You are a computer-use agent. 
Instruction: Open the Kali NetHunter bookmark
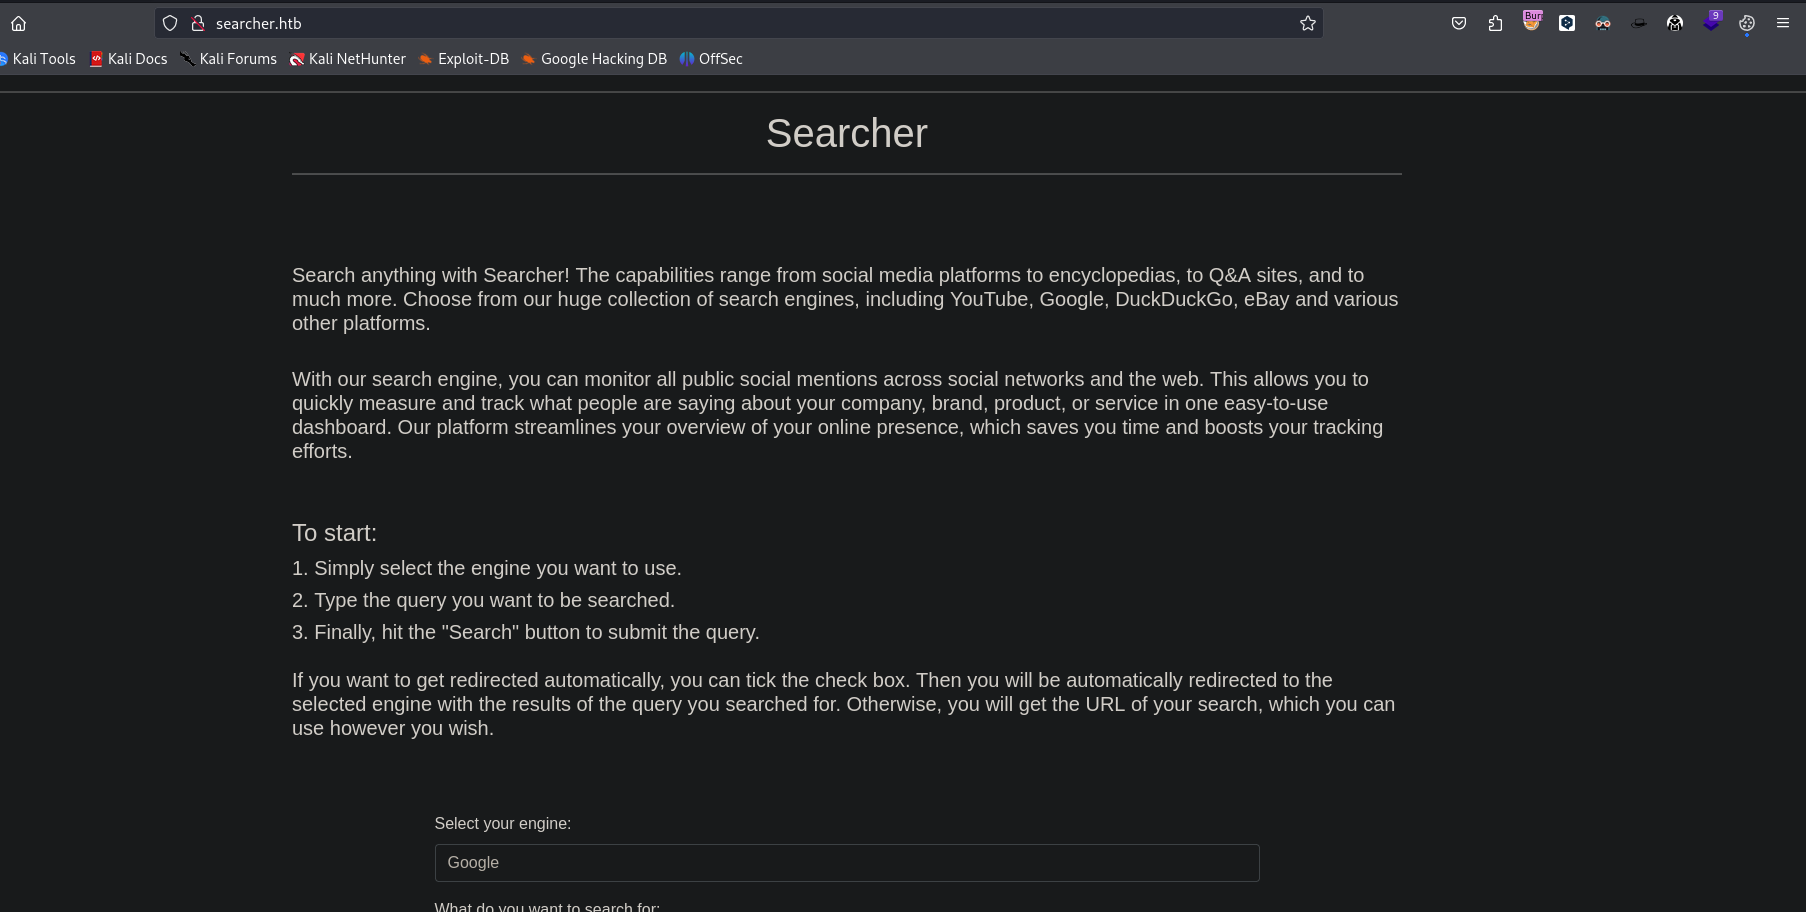(x=348, y=59)
